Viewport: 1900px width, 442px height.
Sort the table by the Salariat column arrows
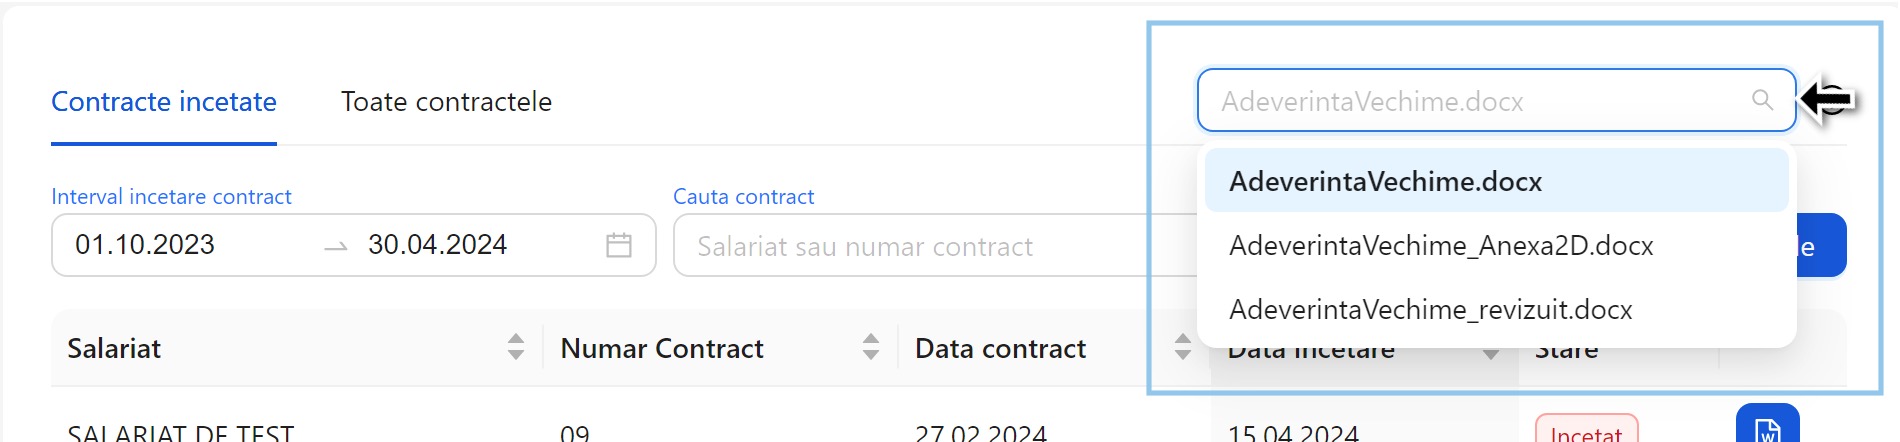tap(516, 347)
